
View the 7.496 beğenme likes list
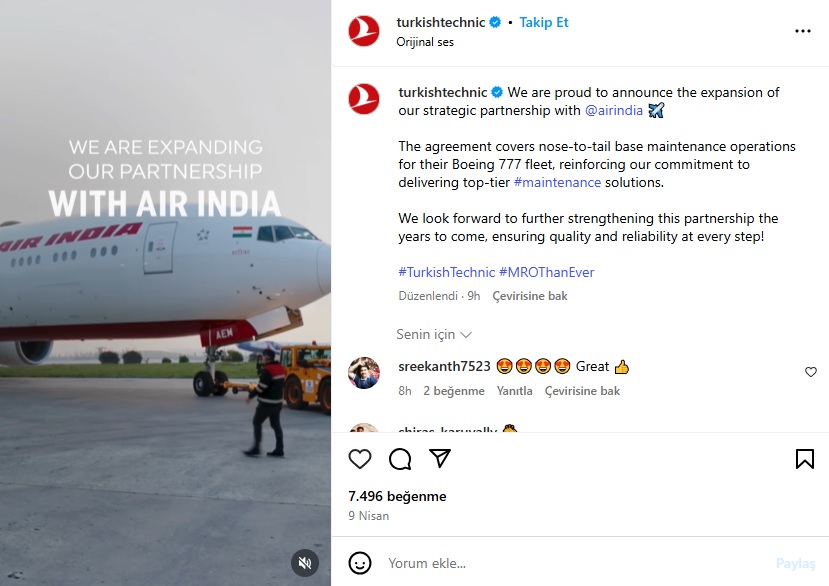pos(397,496)
